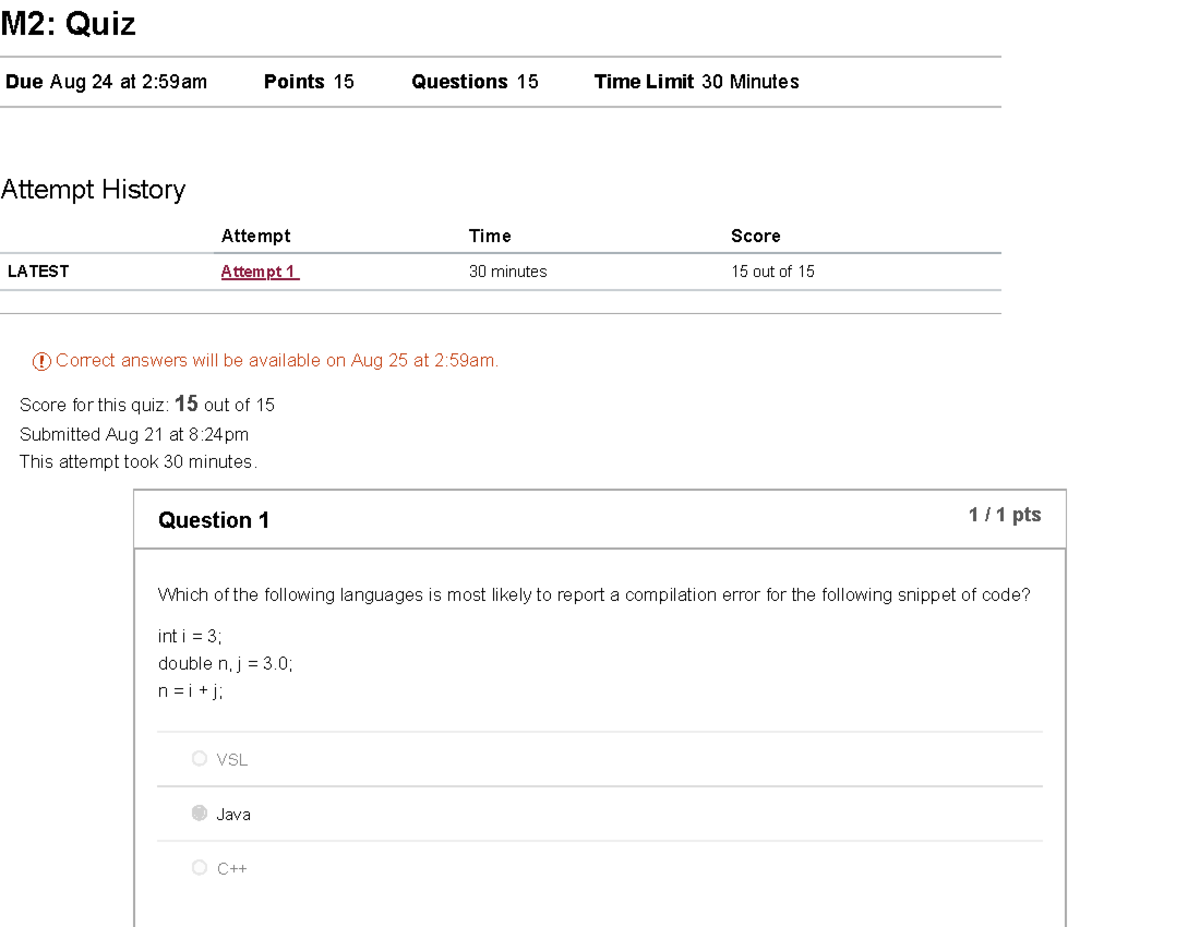Click the Time column header
Viewport: 1200px width, 927px height.
(x=489, y=236)
